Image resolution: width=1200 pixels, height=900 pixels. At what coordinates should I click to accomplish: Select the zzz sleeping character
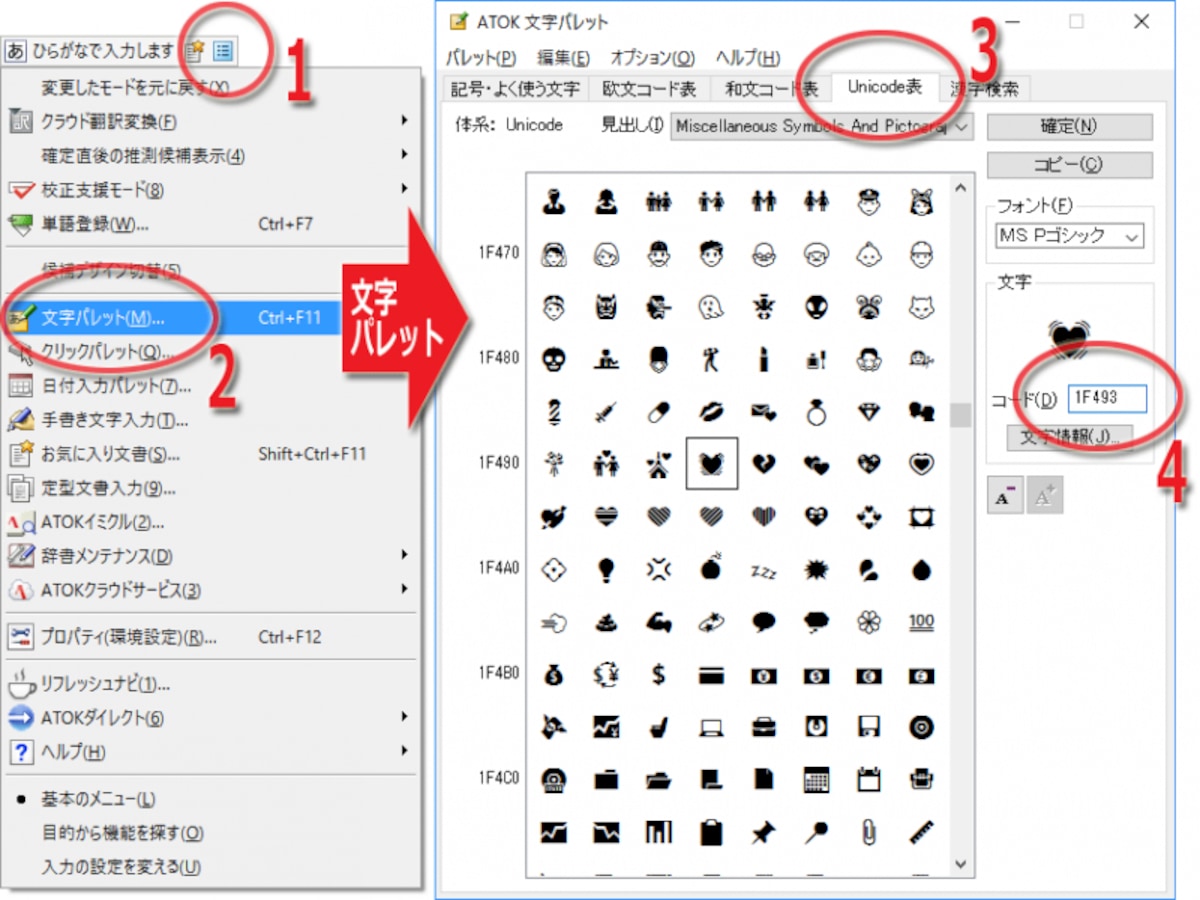[x=764, y=571]
